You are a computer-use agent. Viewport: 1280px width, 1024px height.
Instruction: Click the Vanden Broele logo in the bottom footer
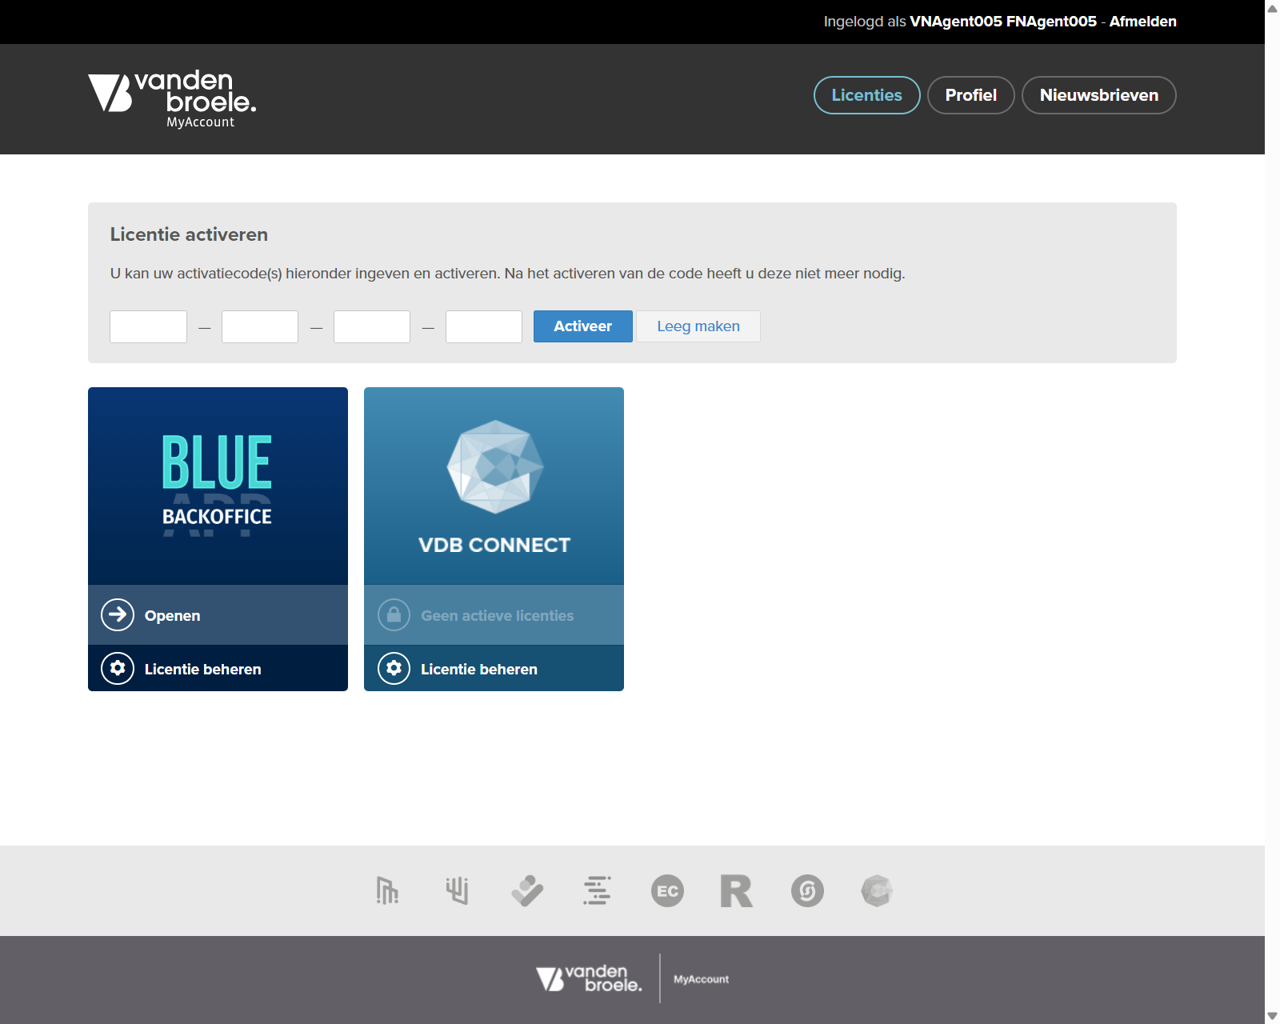click(x=589, y=978)
